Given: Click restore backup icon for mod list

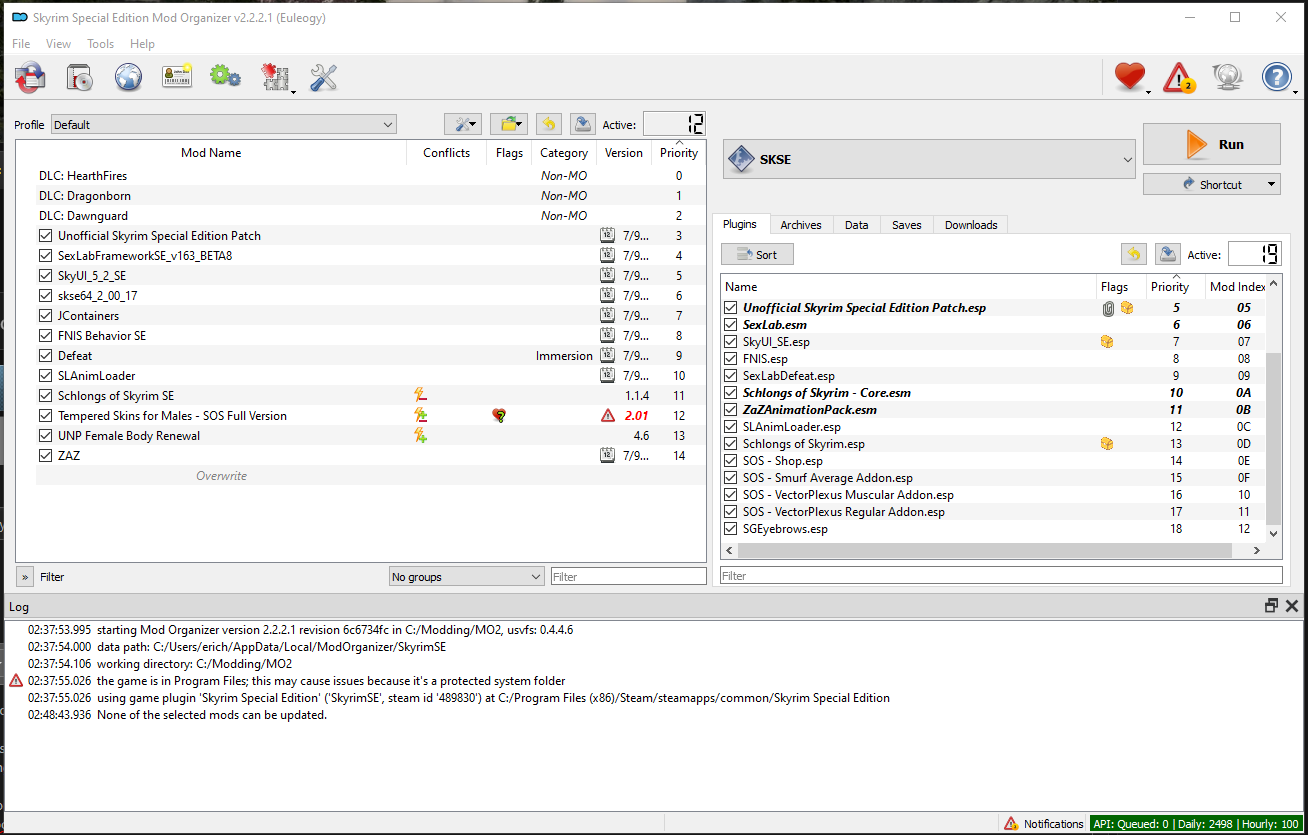Looking at the screenshot, I should point(548,124).
